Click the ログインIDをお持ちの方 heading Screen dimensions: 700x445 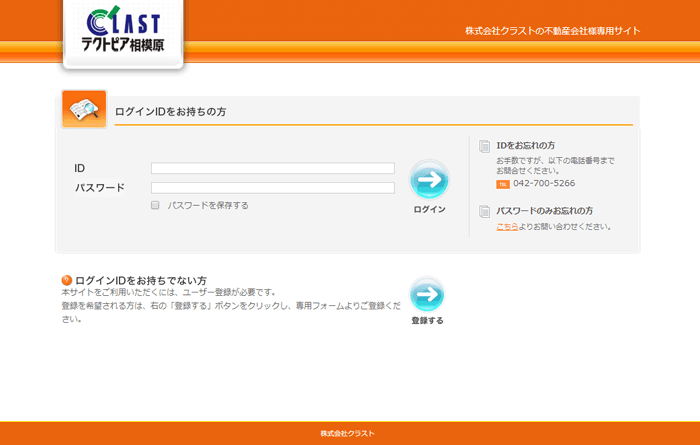click(171, 112)
